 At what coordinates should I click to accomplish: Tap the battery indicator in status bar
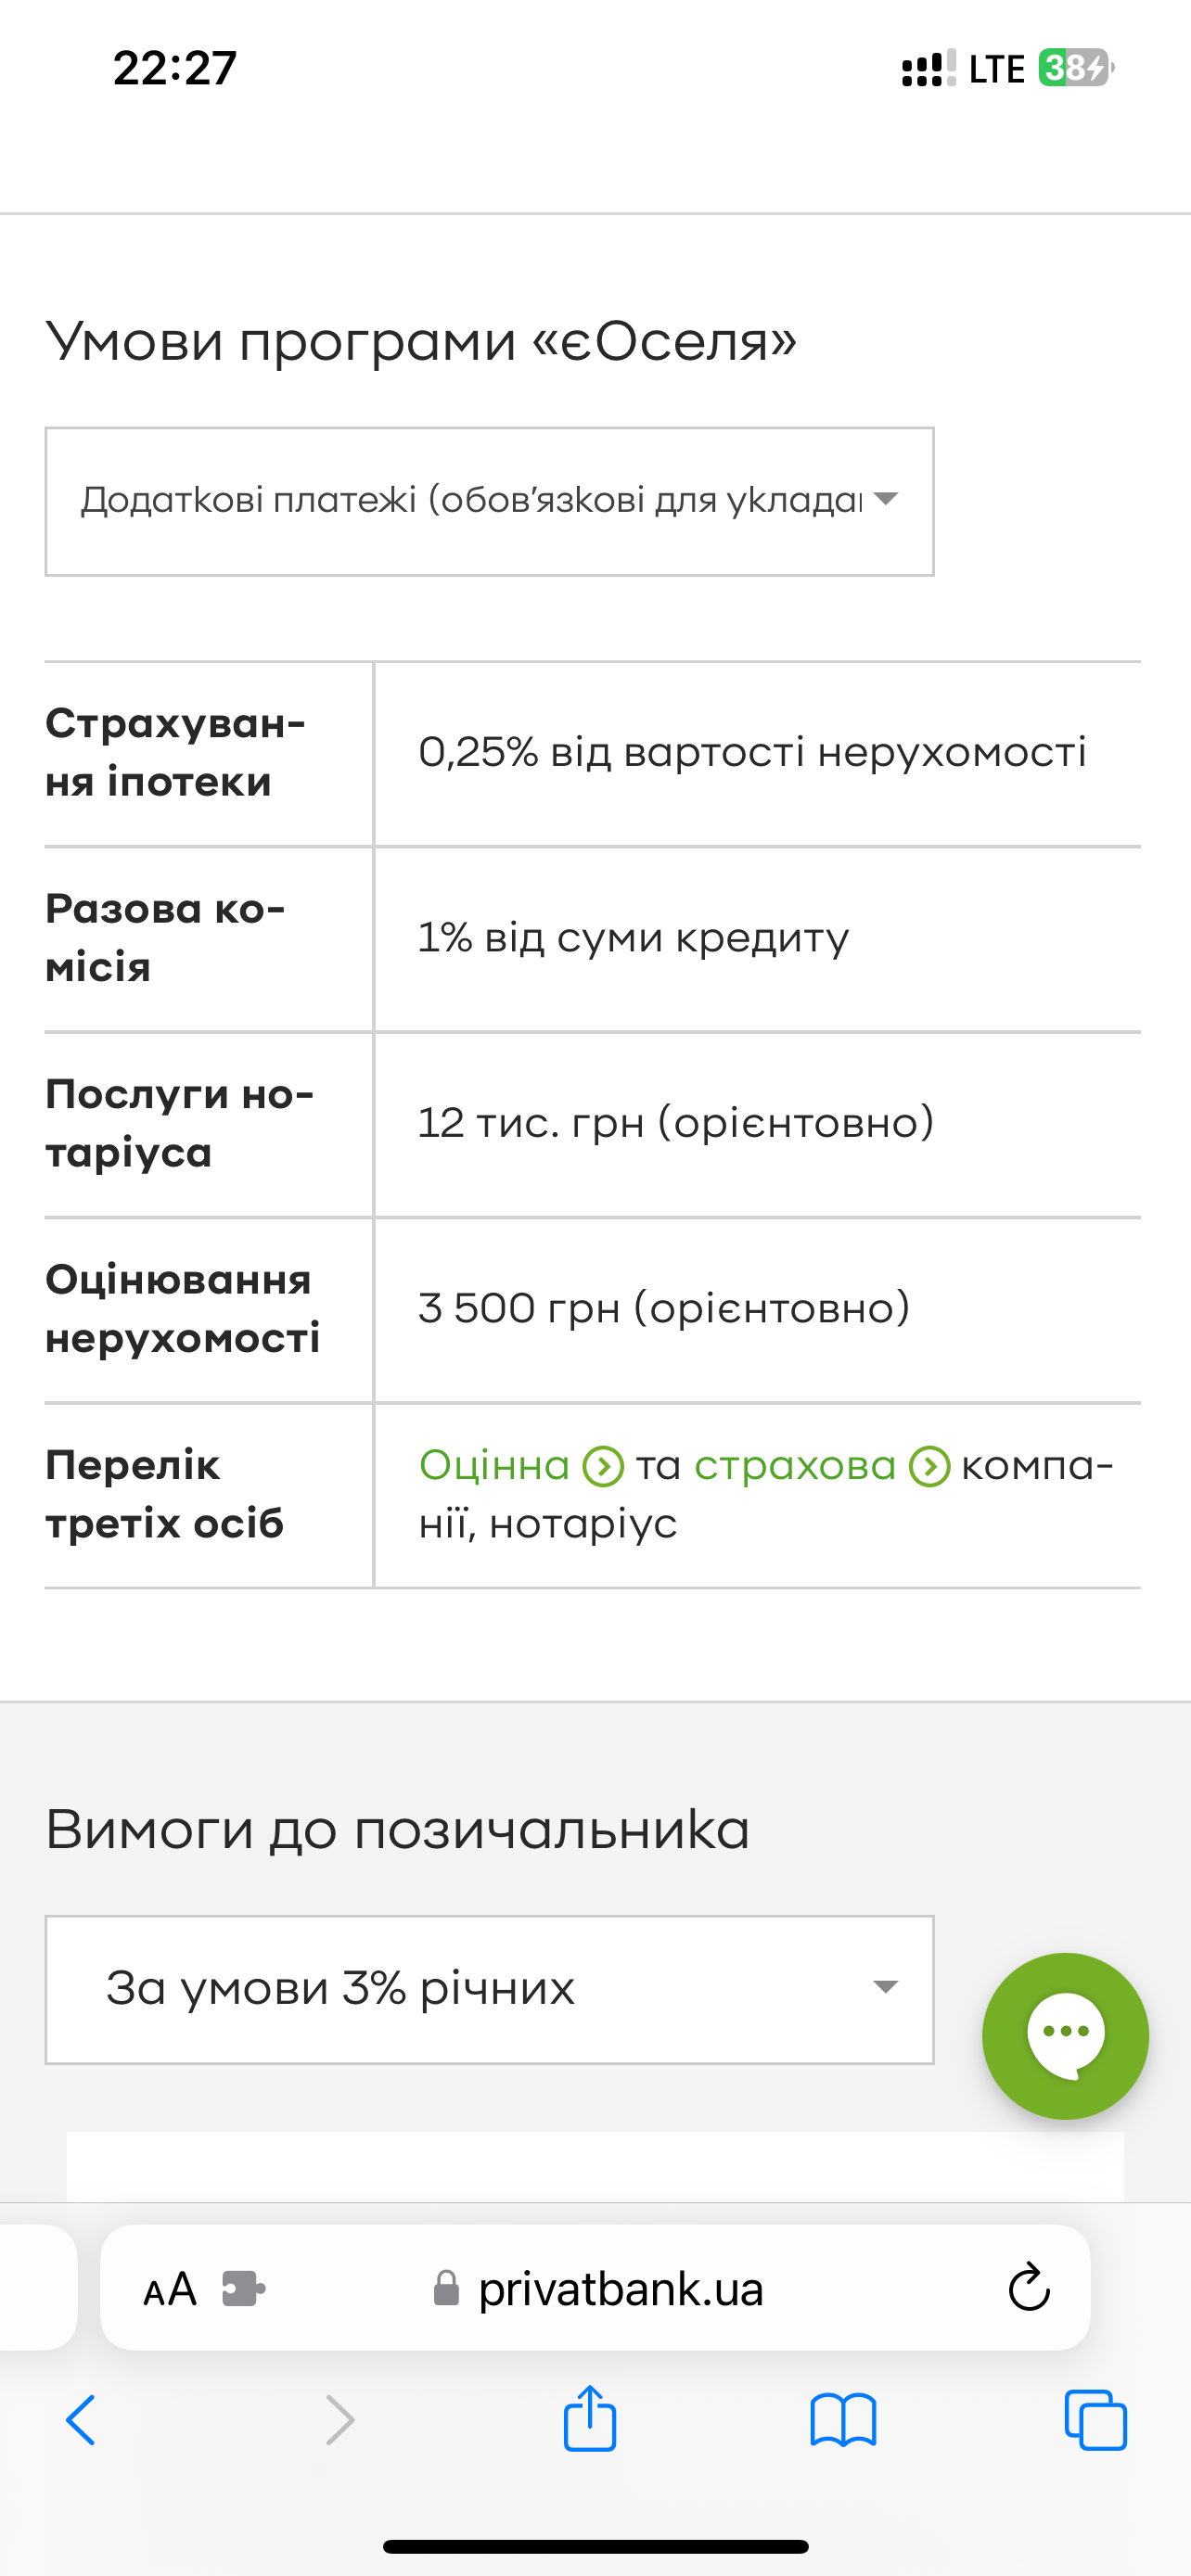[x=1075, y=68]
